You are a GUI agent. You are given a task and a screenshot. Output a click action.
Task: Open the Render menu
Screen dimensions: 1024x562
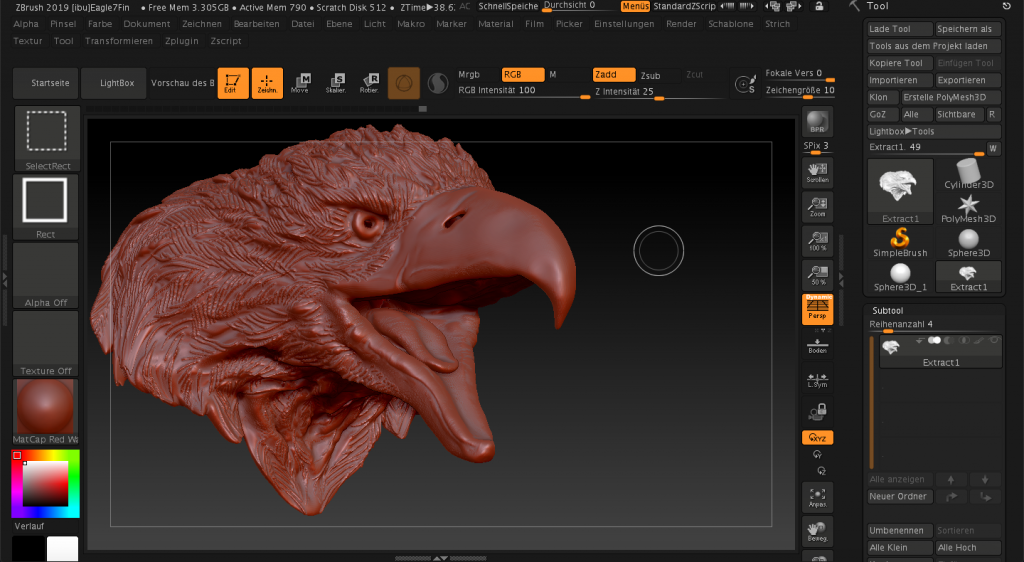(x=681, y=23)
